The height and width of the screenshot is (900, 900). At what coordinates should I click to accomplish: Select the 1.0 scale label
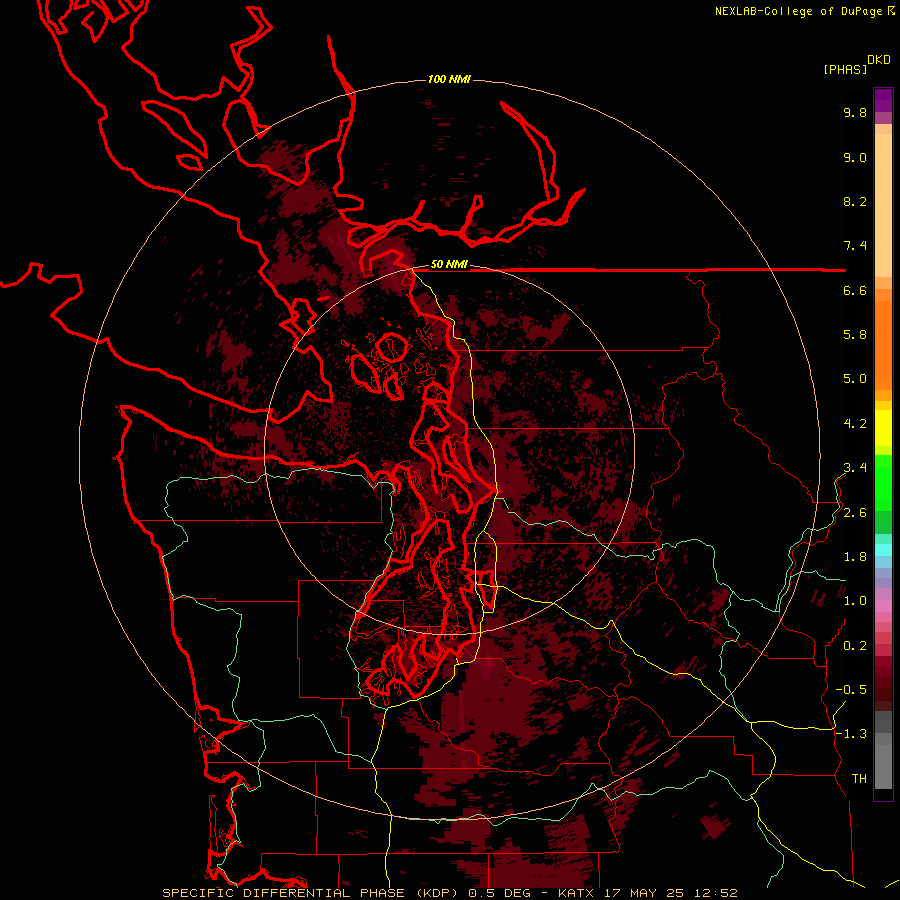(x=855, y=601)
